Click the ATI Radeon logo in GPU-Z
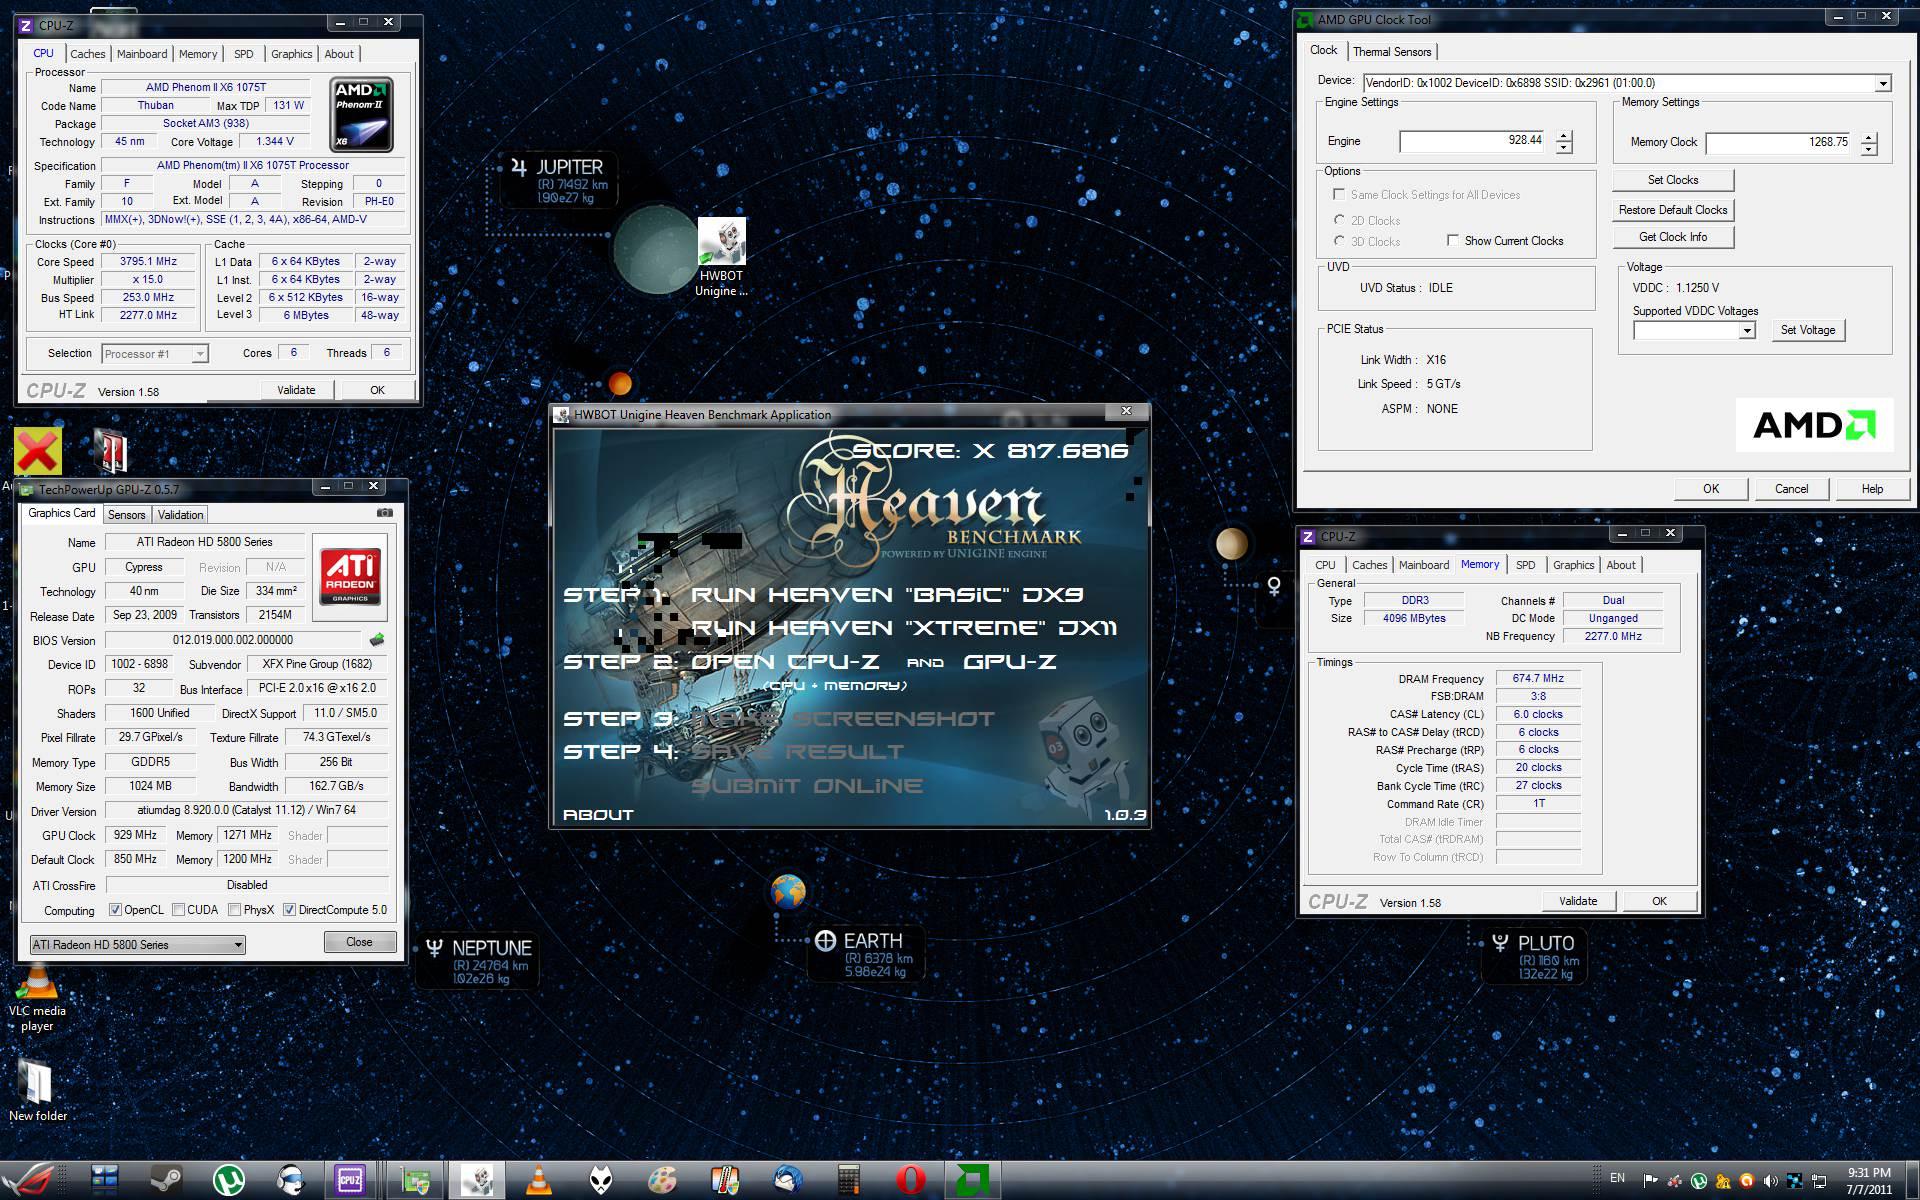Viewport: 1920px width, 1200px height. click(350, 576)
